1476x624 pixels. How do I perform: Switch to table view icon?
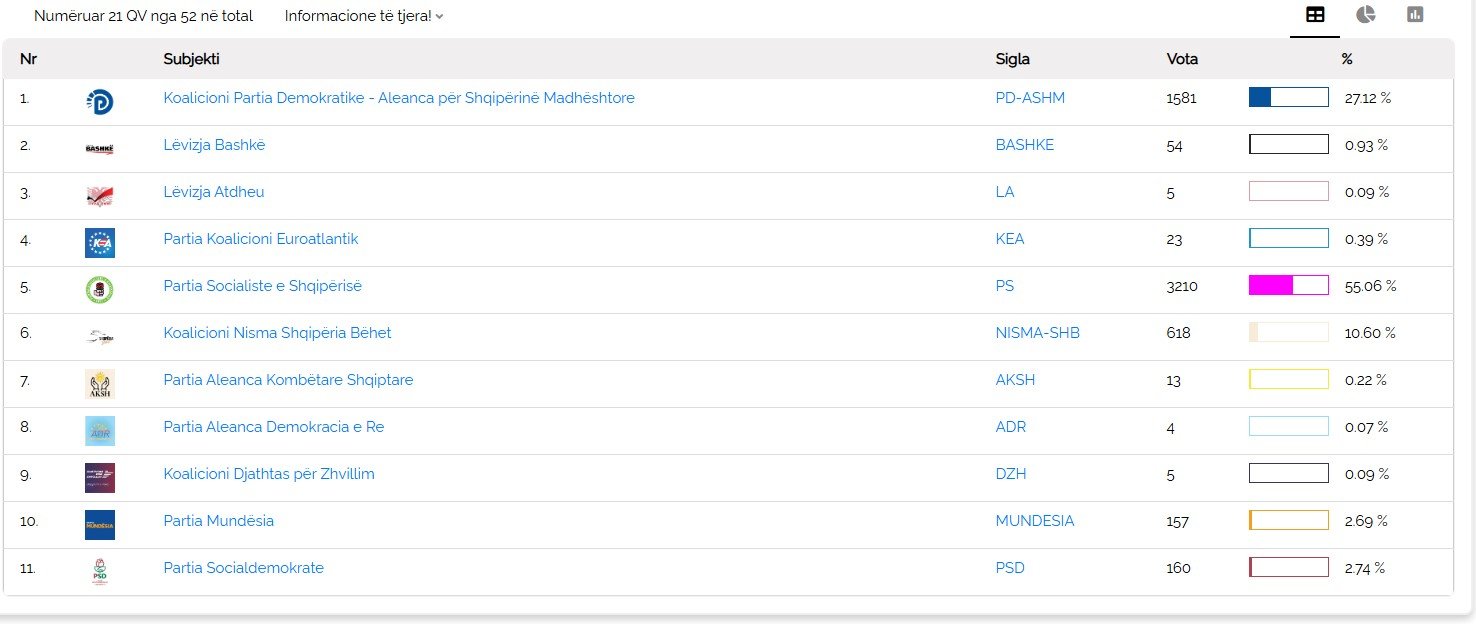1315,15
